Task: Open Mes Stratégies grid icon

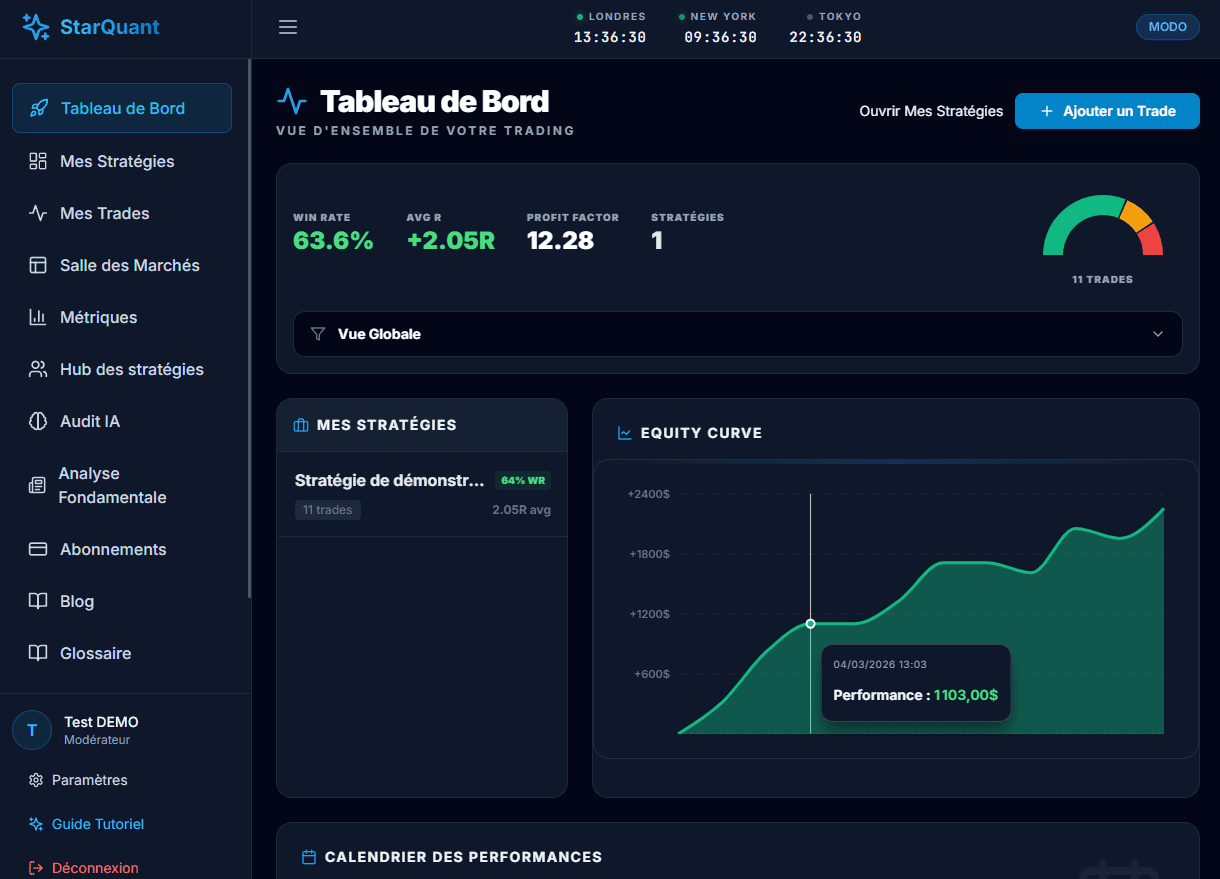Action: 38,161
